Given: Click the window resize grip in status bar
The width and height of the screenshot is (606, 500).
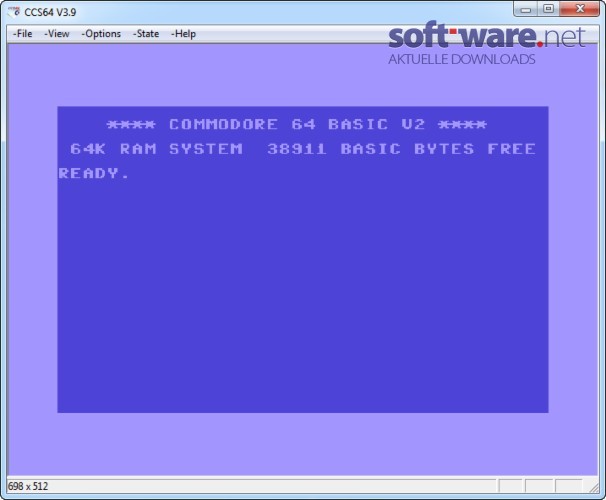Looking at the screenshot, I should (594, 488).
